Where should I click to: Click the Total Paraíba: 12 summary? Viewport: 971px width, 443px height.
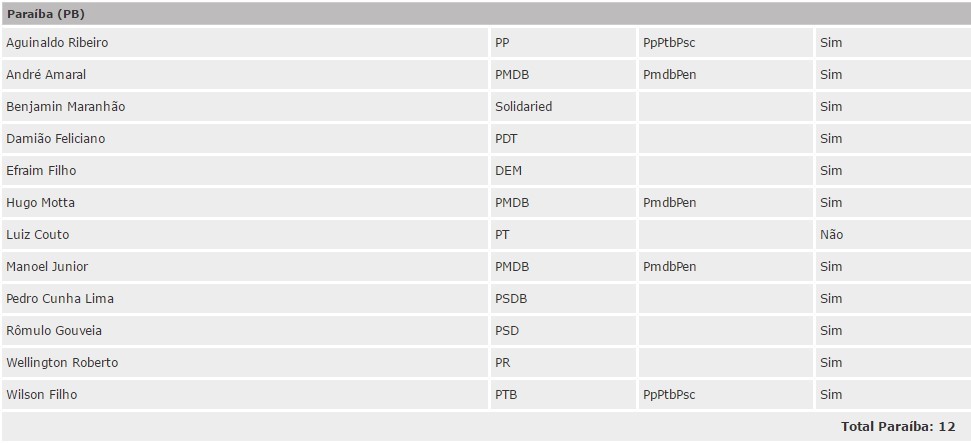(898, 427)
